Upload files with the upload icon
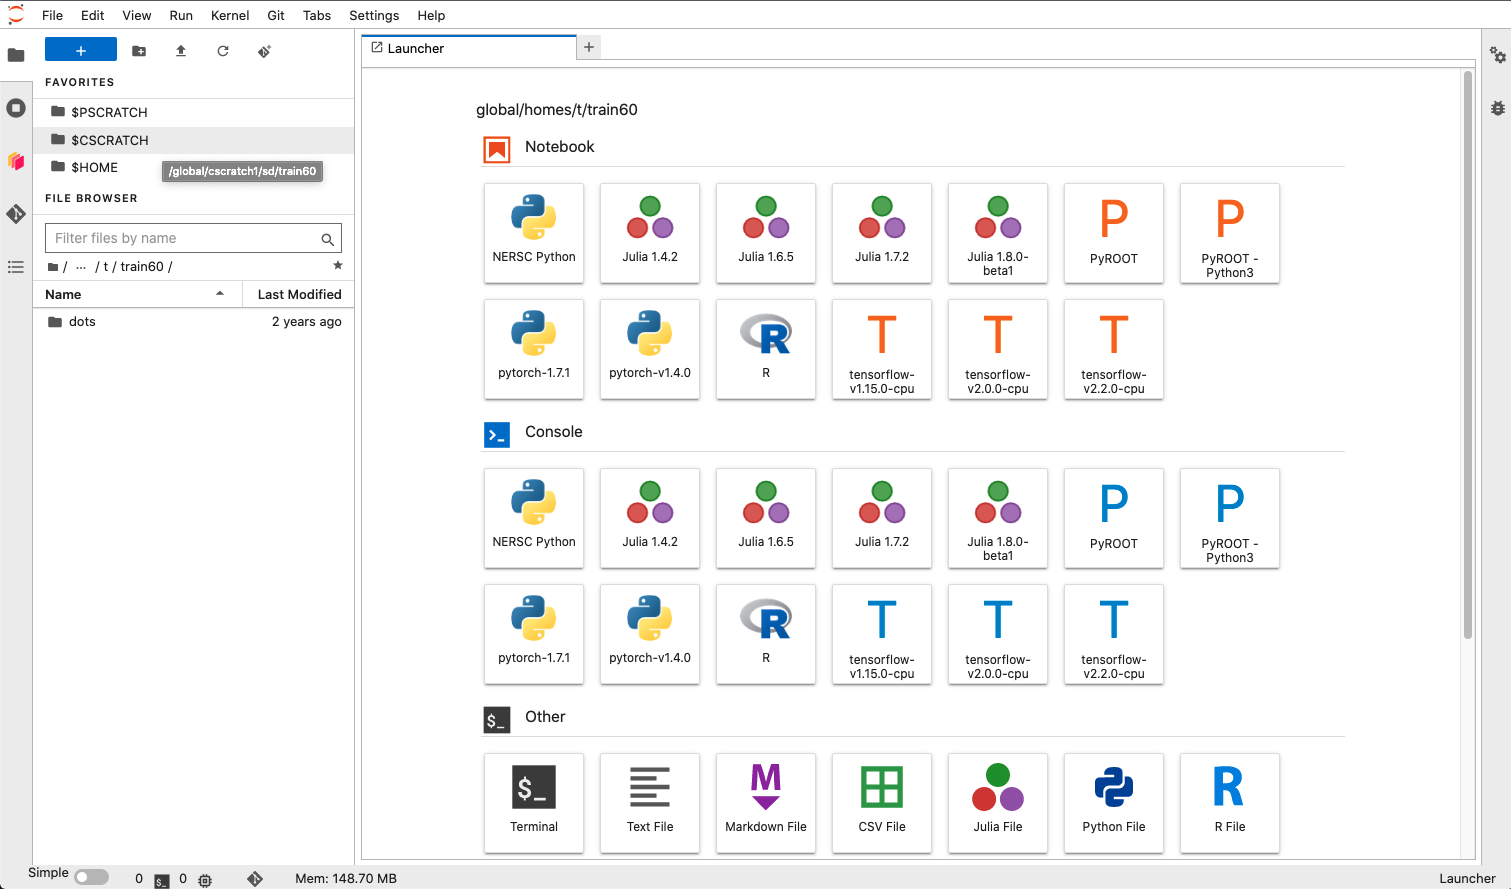Screen dimensions: 1511x889 pyautogui.click(x=181, y=51)
